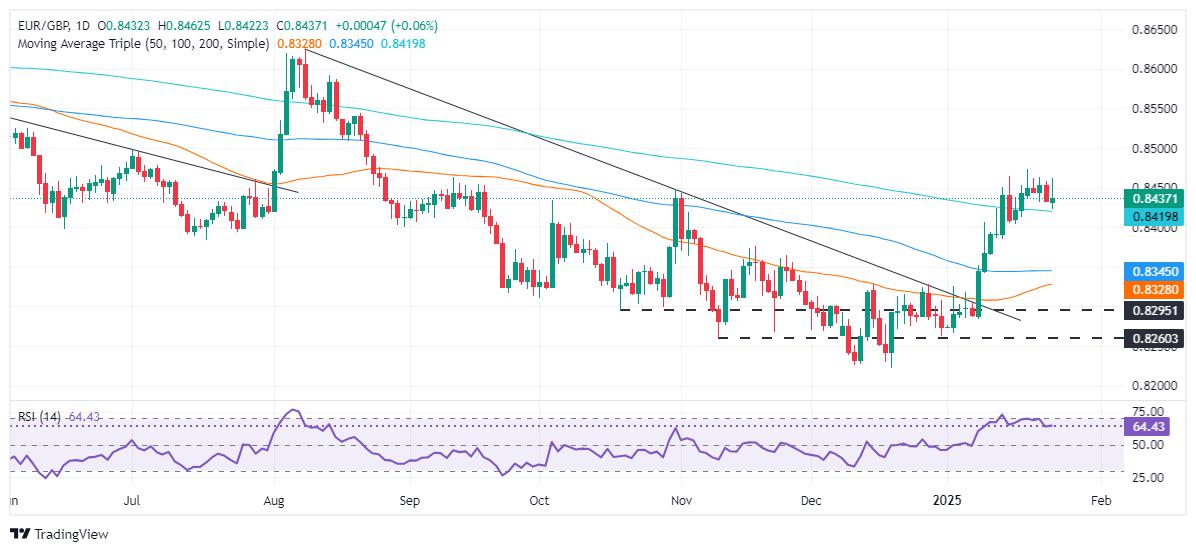Click the 0.82000 price axis label

(x=1153, y=386)
